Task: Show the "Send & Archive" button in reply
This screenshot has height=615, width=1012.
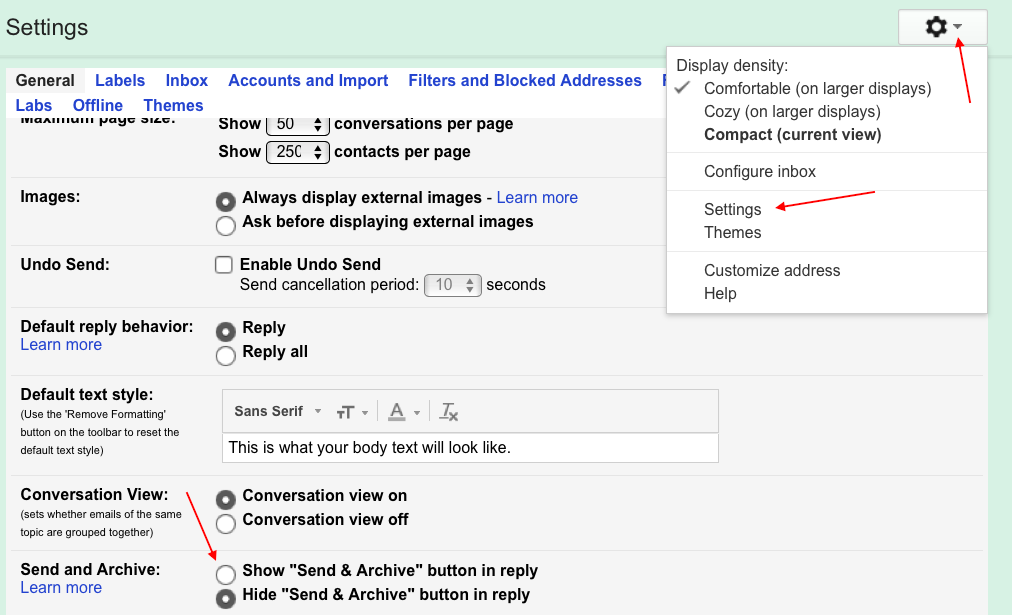Action: coord(225,574)
